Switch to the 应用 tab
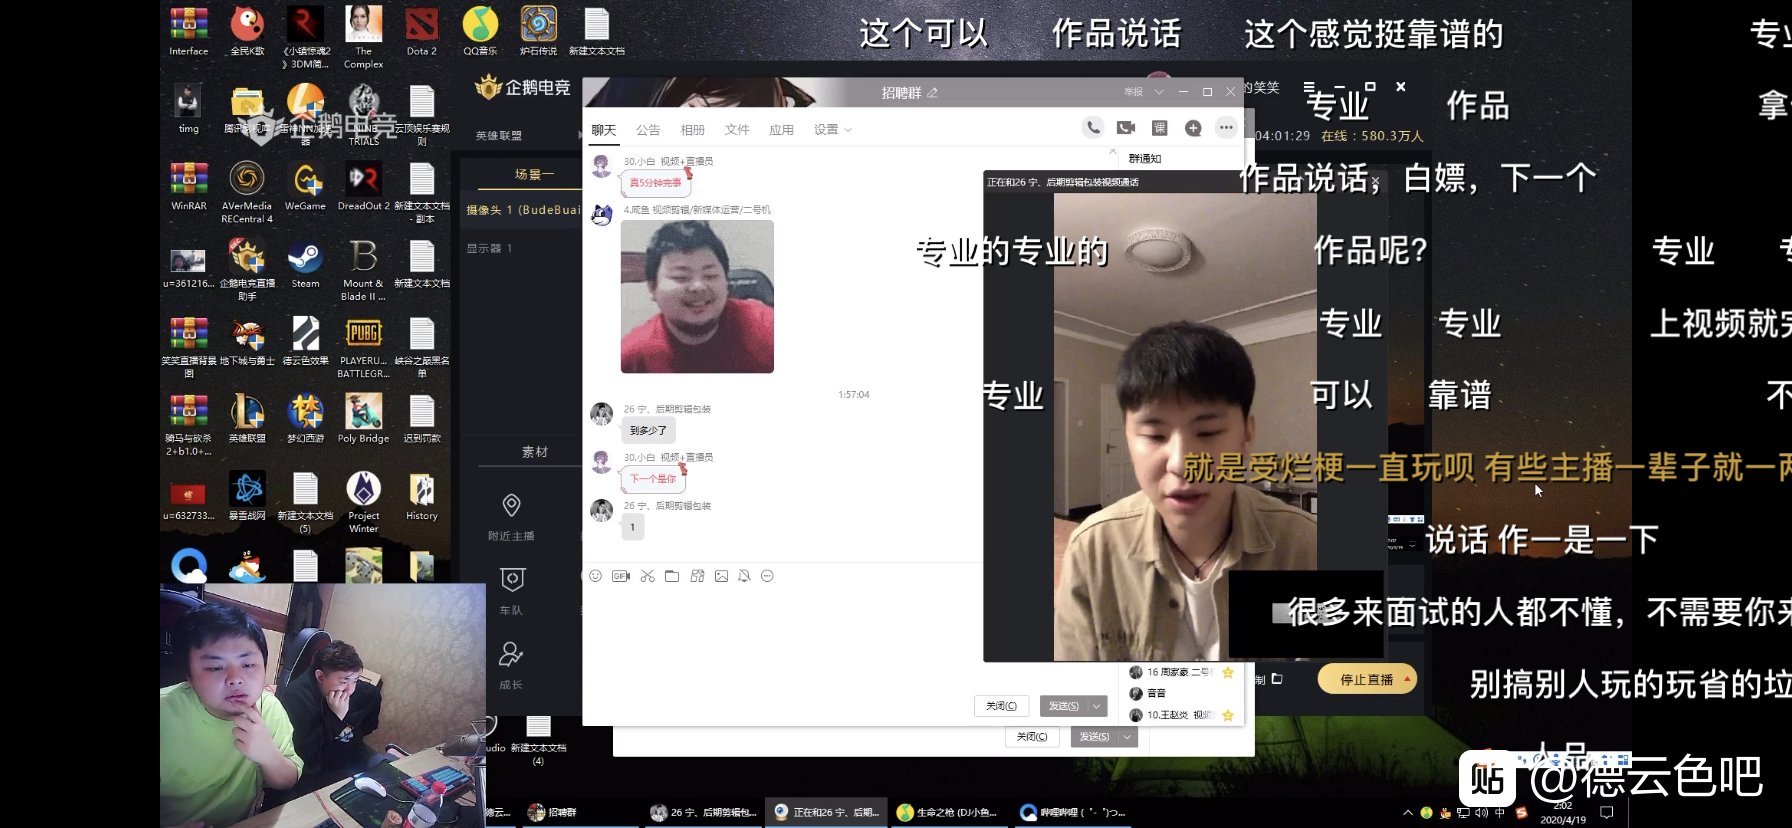 point(781,130)
